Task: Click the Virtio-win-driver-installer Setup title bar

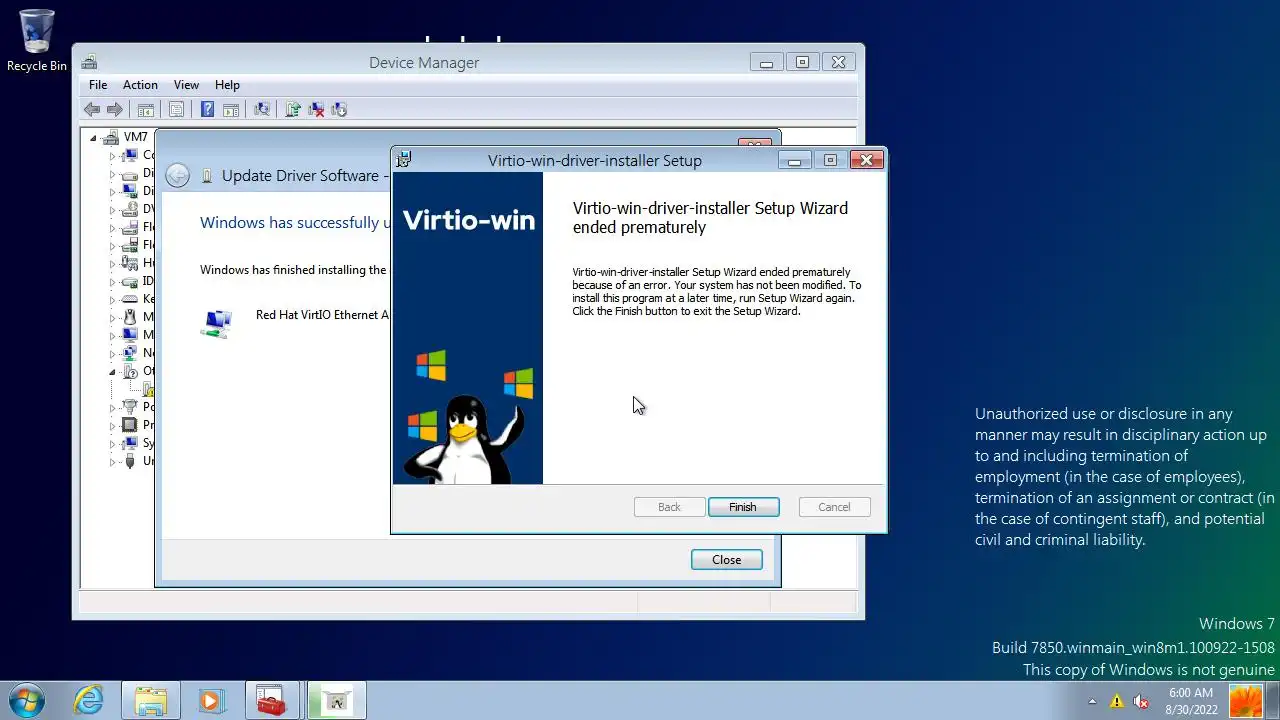Action: (x=594, y=160)
